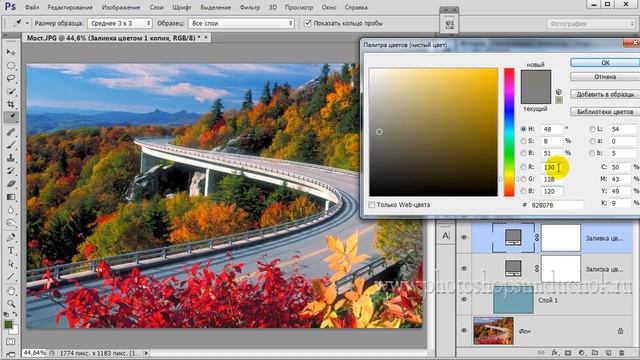
Task: Click the hex color field '828078'
Action: pyautogui.click(x=556, y=205)
